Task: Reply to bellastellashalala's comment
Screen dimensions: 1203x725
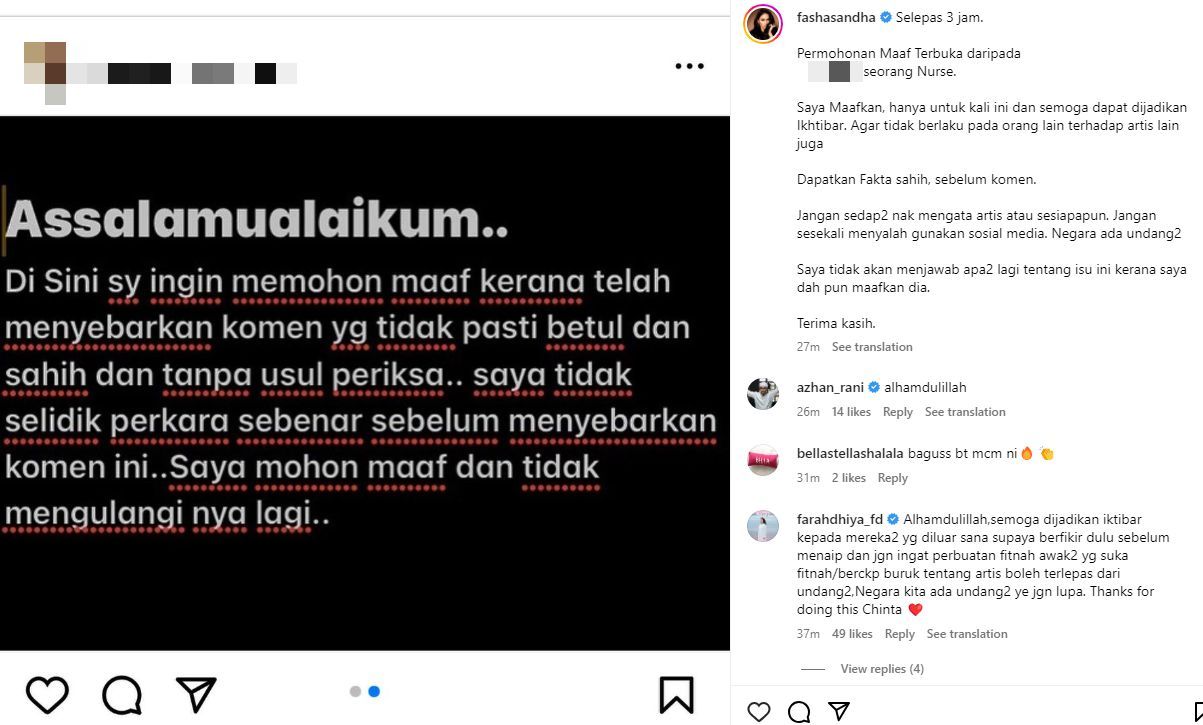Action: (892, 478)
